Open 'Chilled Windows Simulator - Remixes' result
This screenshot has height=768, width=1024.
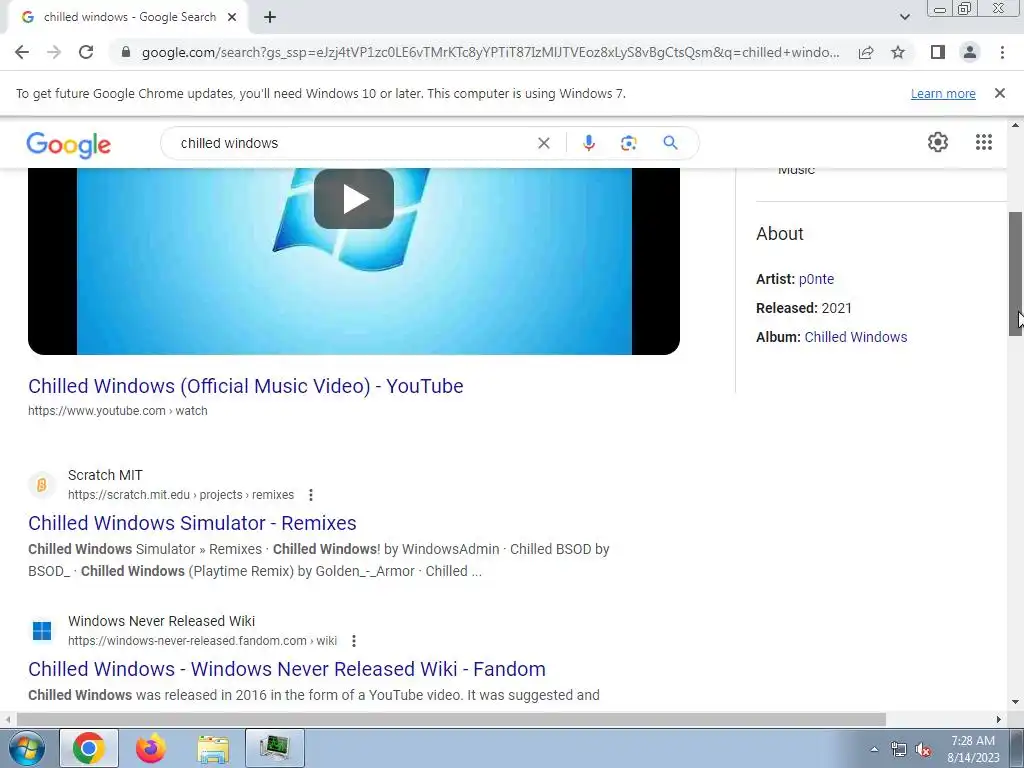click(192, 523)
